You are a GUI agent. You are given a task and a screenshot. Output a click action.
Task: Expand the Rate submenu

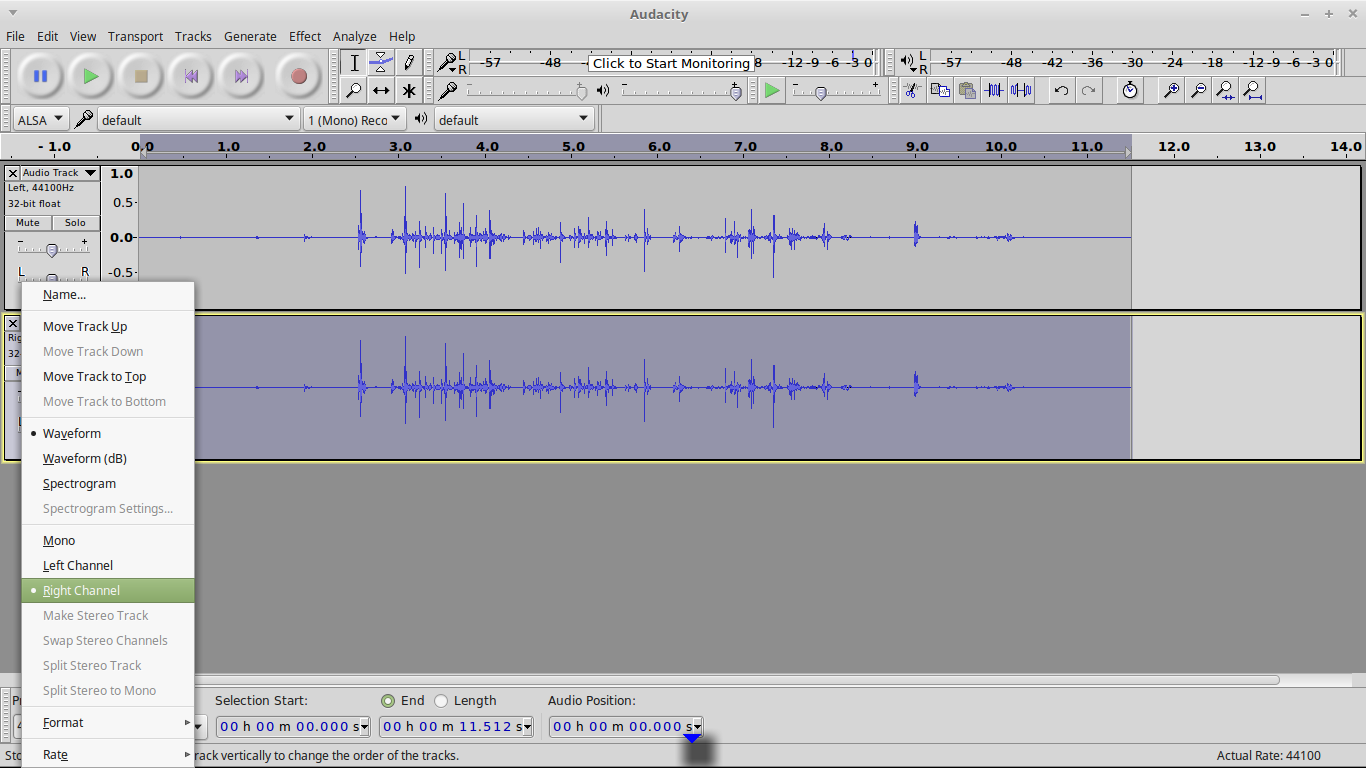[108, 754]
